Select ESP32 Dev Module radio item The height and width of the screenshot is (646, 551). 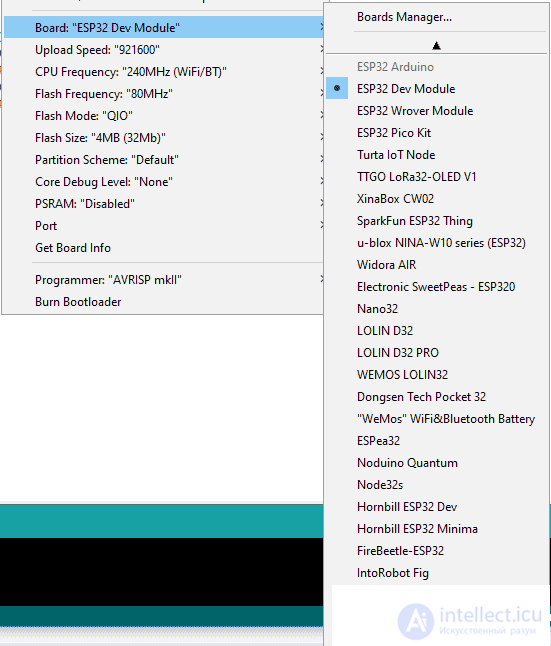[437, 89]
